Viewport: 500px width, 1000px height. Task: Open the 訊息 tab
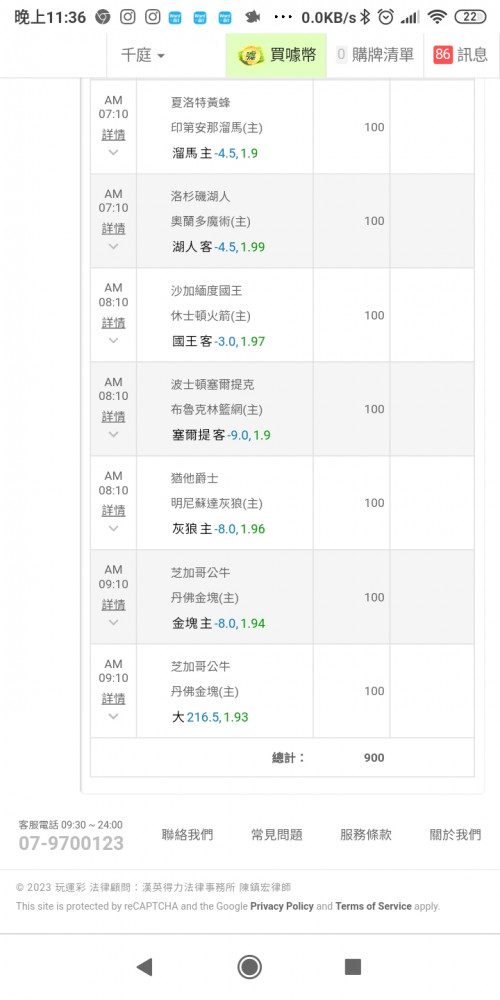(461, 55)
